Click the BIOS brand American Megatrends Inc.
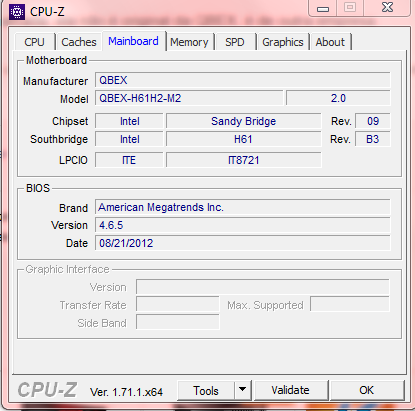The height and width of the screenshot is (411, 415). point(243,207)
